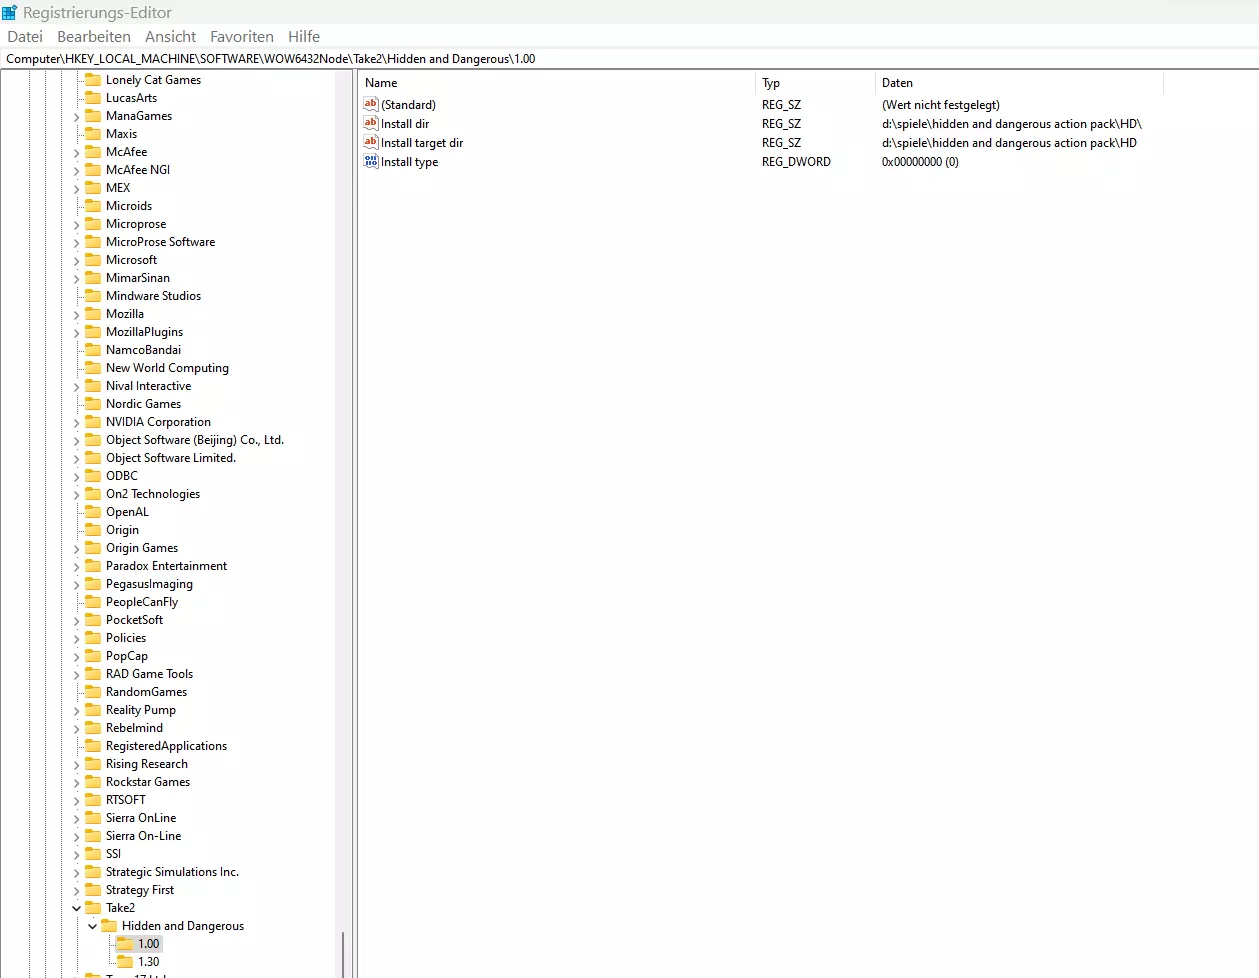This screenshot has height=978, width=1259.
Task: Click the REG_DWORD type cell
Action: (x=796, y=162)
